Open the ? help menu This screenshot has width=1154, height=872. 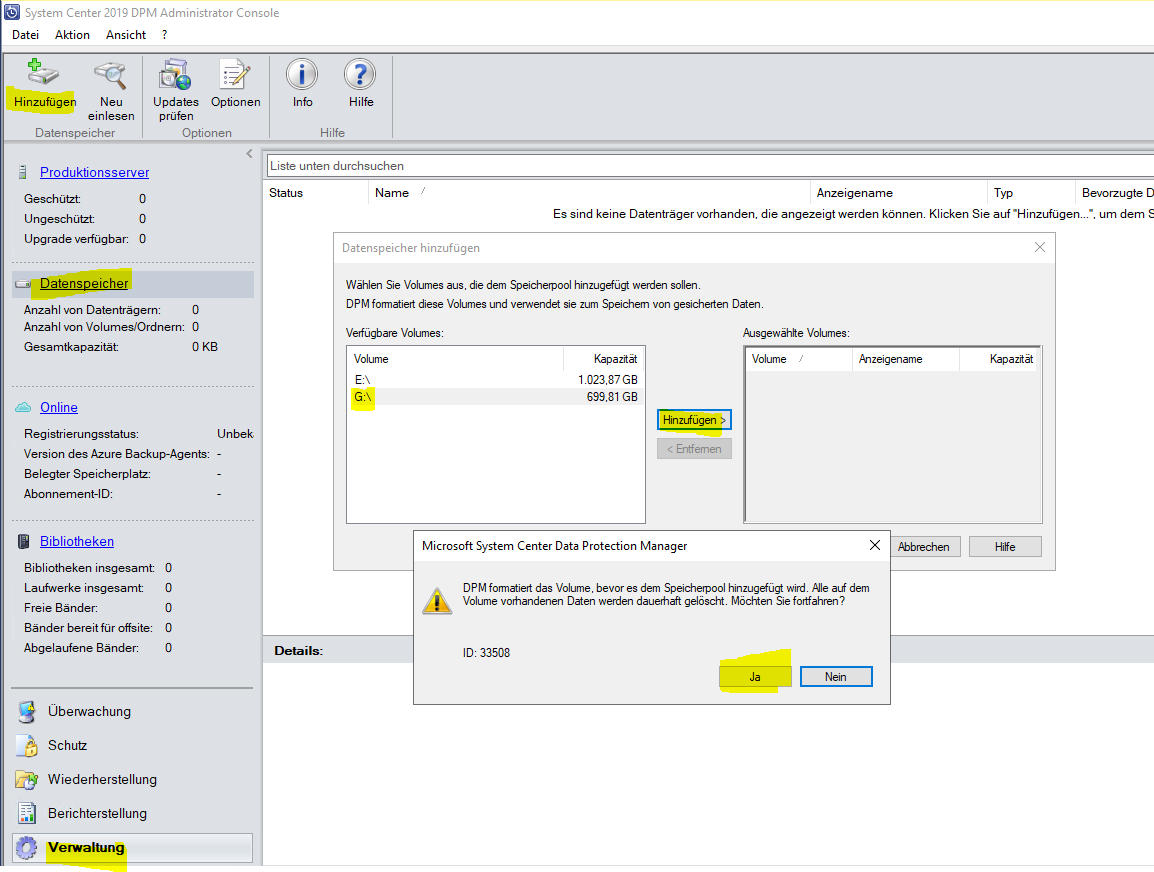[x=164, y=35]
